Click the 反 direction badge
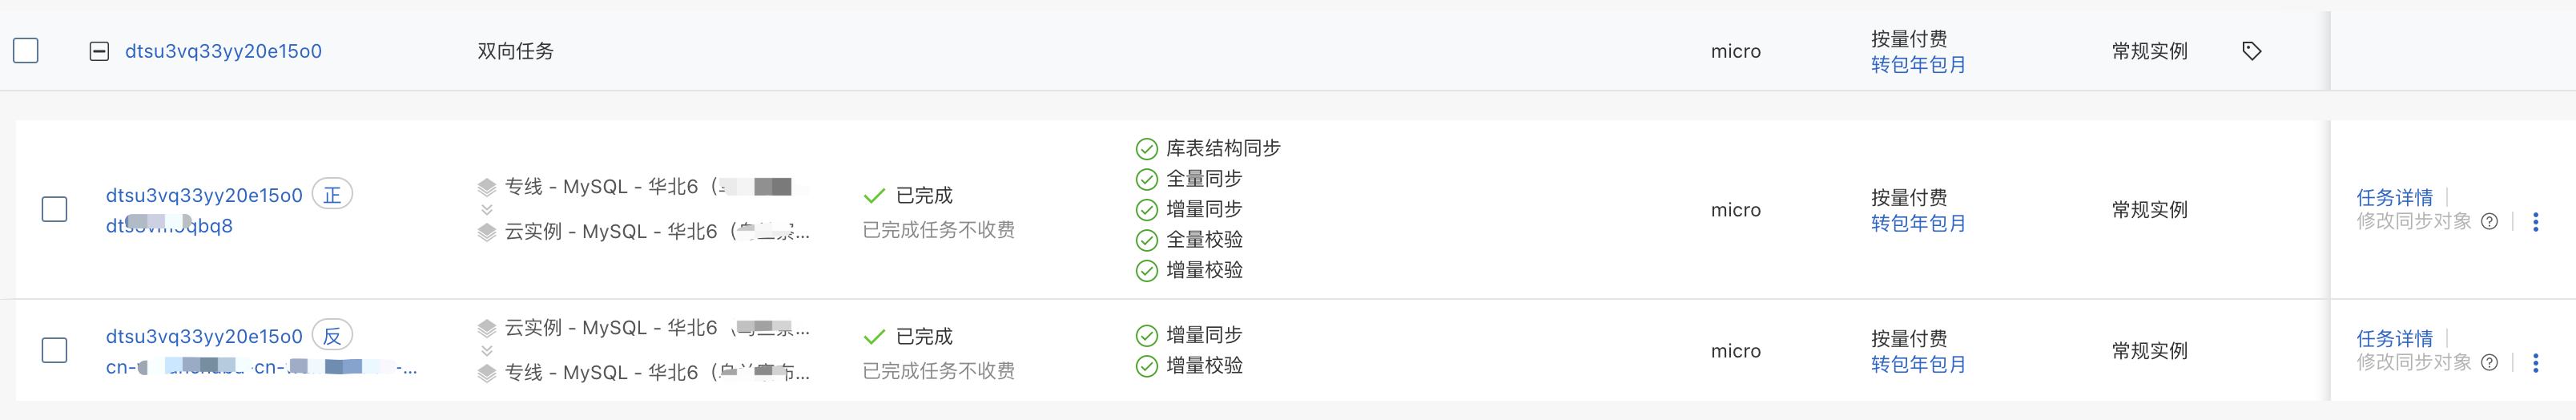2576x420 pixels. pos(332,335)
